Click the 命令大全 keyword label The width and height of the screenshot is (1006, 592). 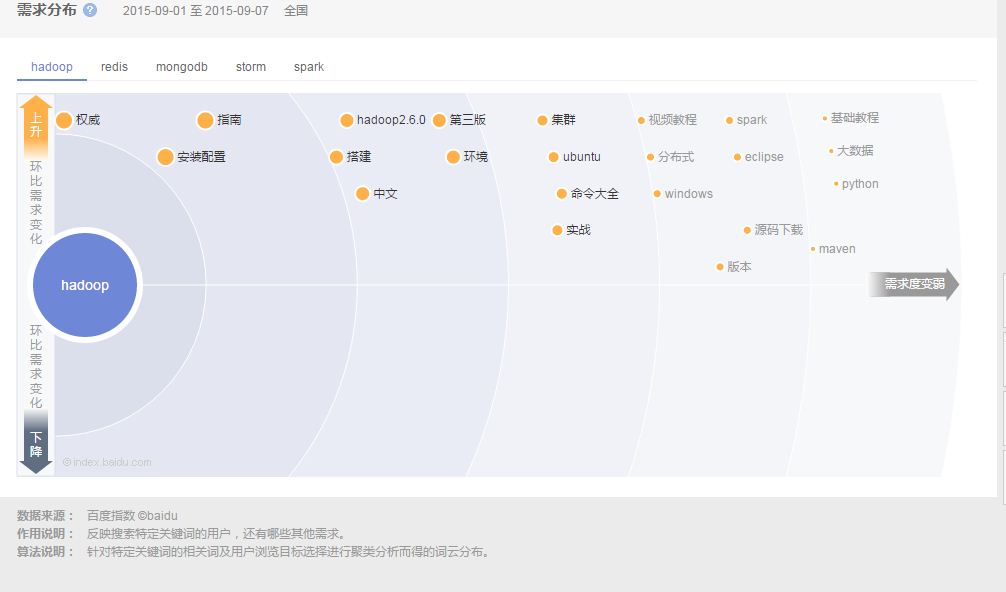(595, 194)
